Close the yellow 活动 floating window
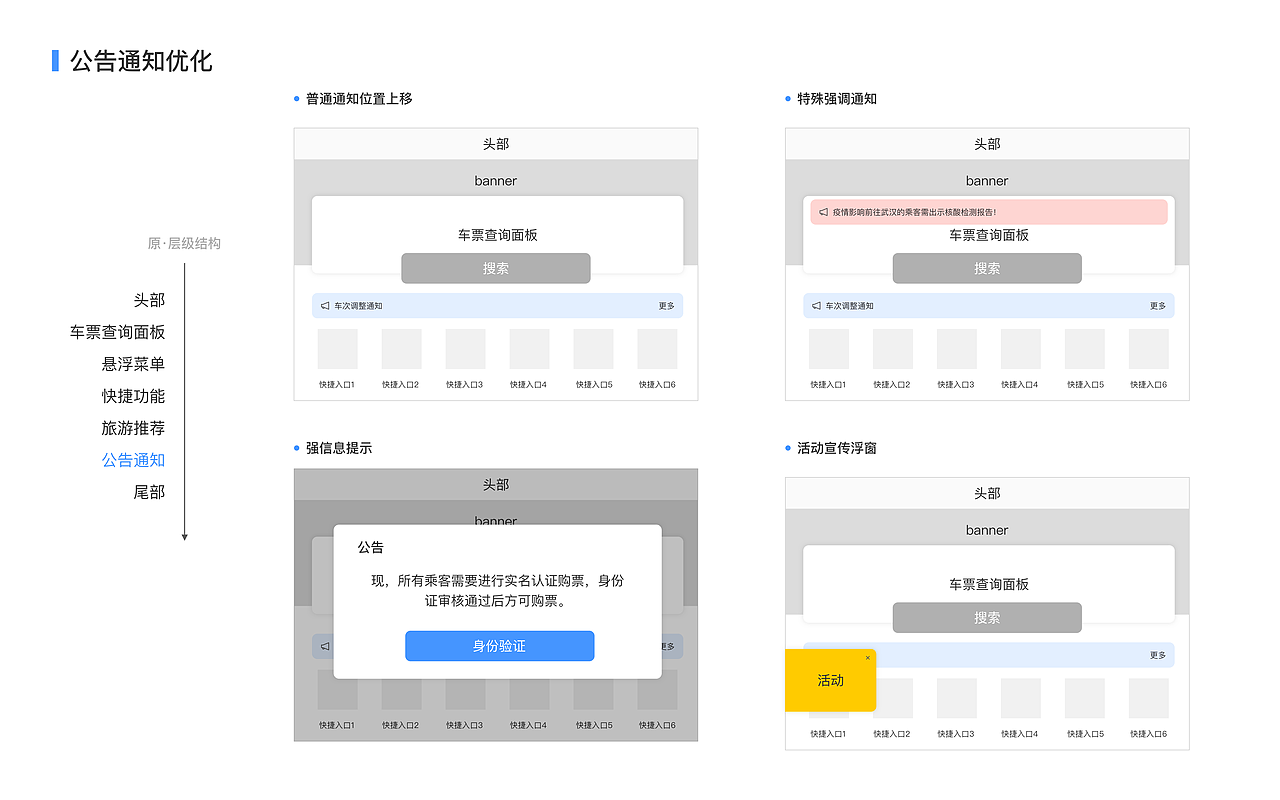The image size is (1280, 800). coord(867,655)
